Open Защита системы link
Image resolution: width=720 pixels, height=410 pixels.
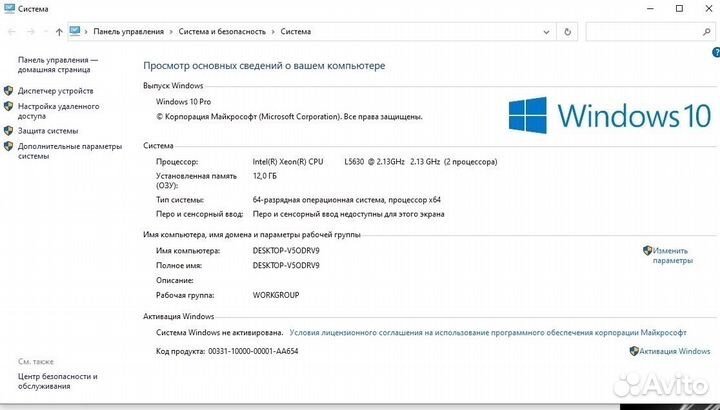click(48, 131)
